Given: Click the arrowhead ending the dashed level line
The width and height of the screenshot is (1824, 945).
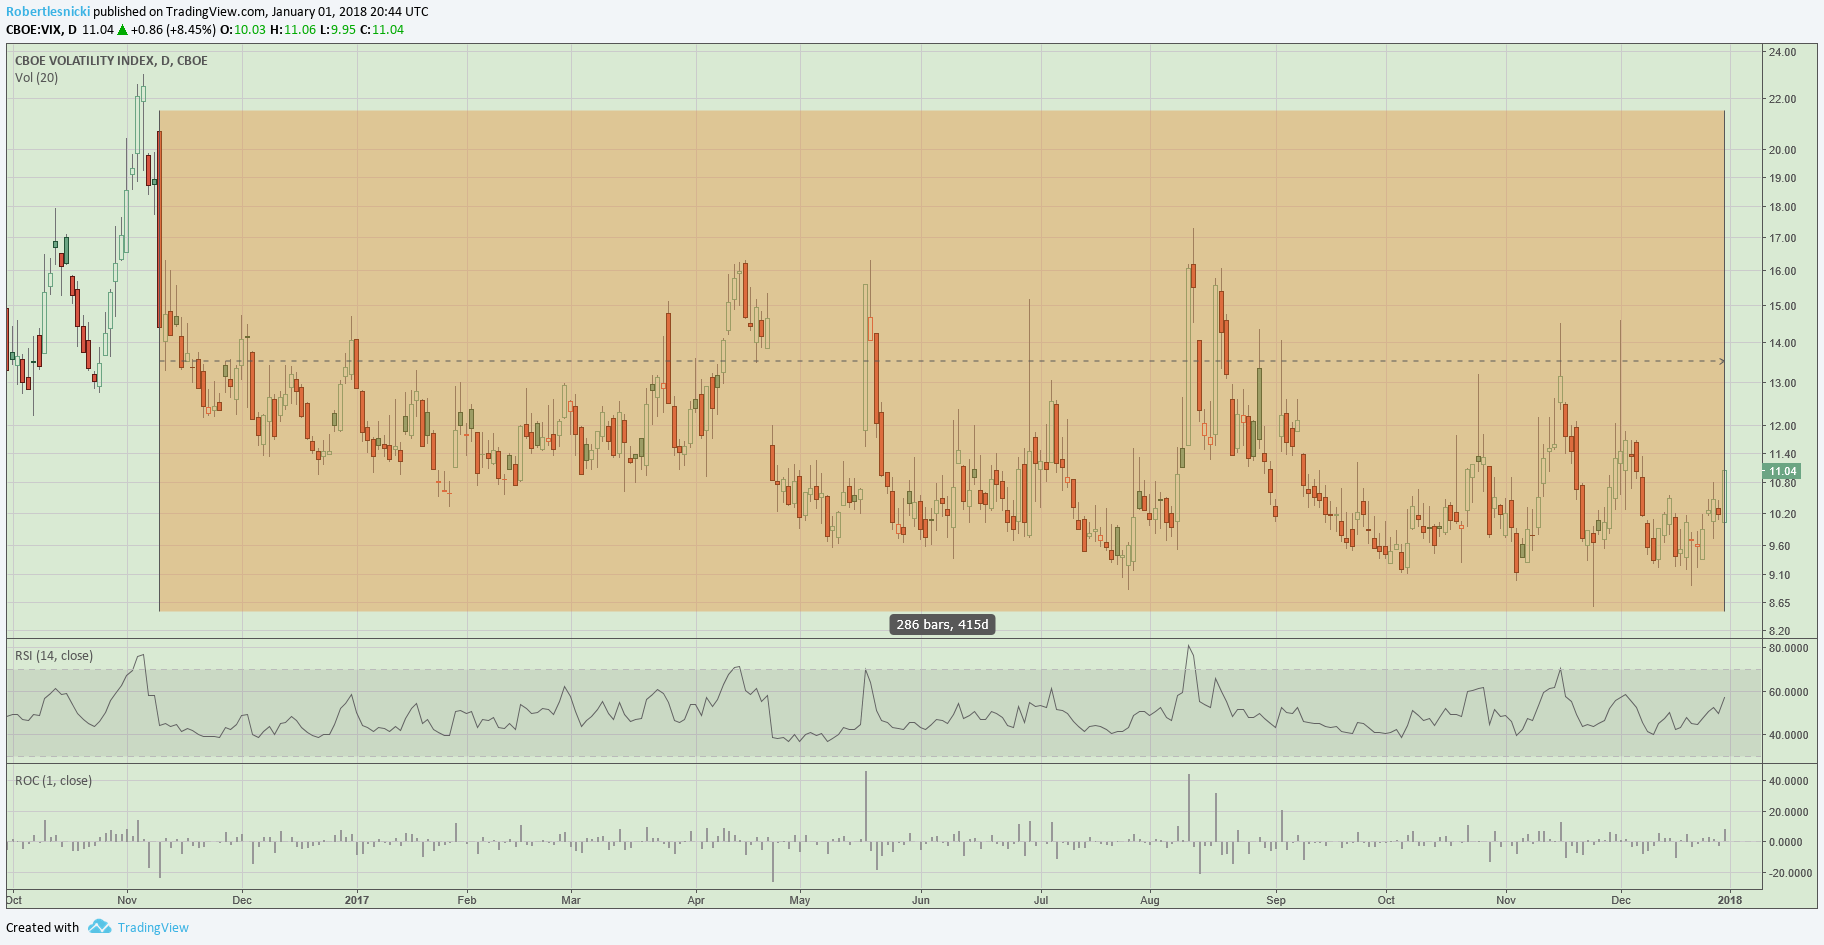Looking at the screenshot, I should coord(1721,361).
